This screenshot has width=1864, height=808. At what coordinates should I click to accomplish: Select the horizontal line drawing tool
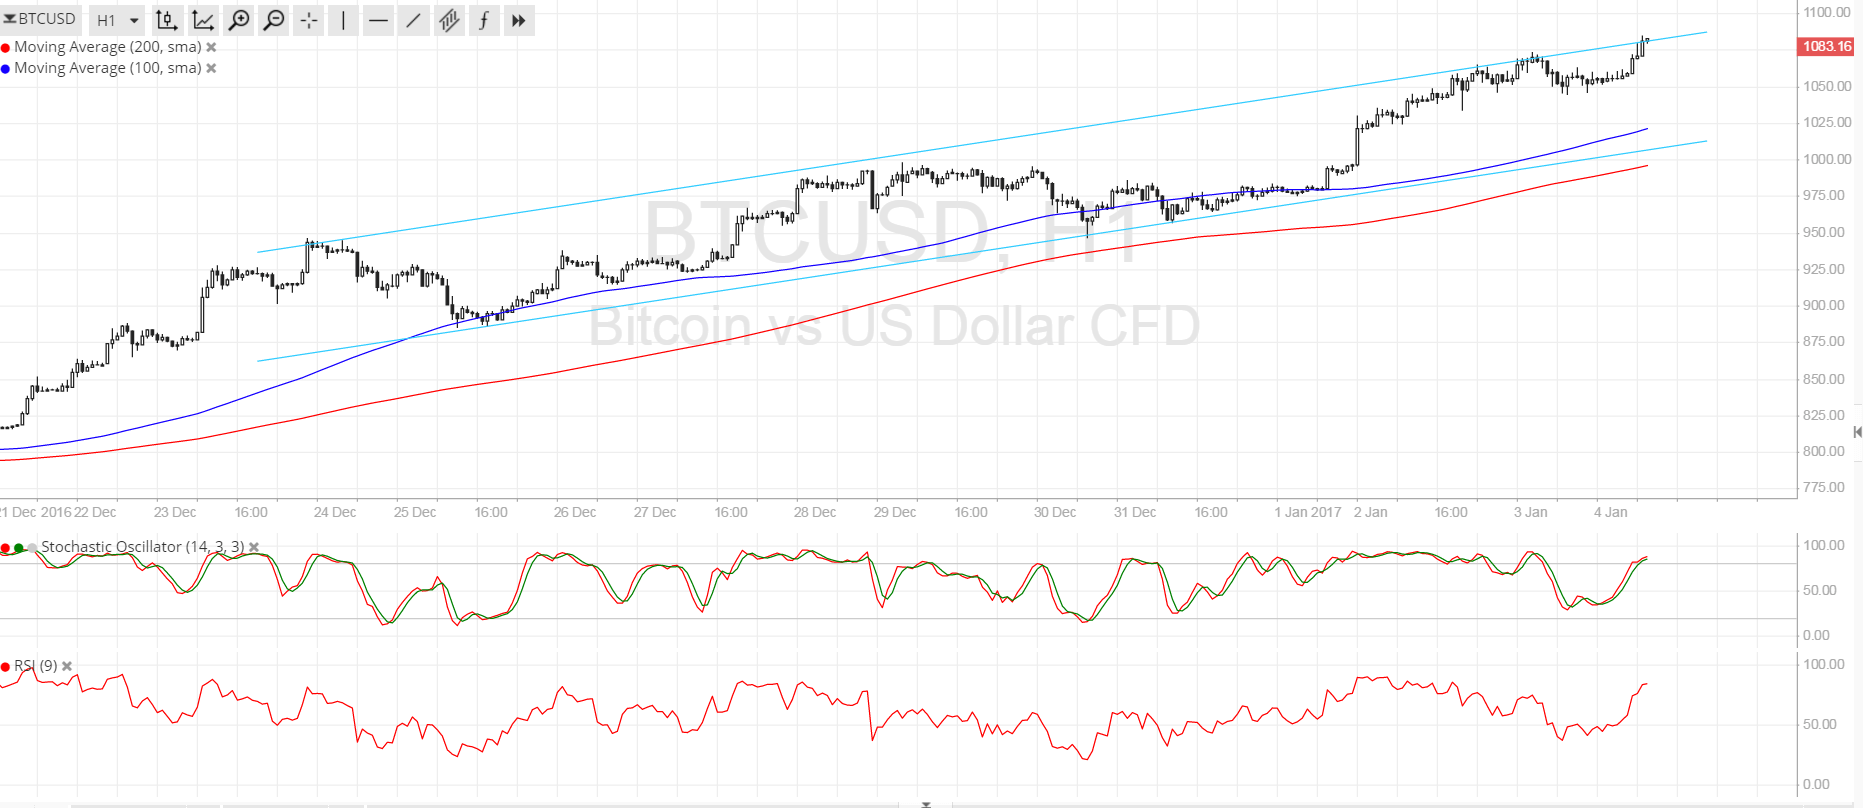(x=378, y=20)
